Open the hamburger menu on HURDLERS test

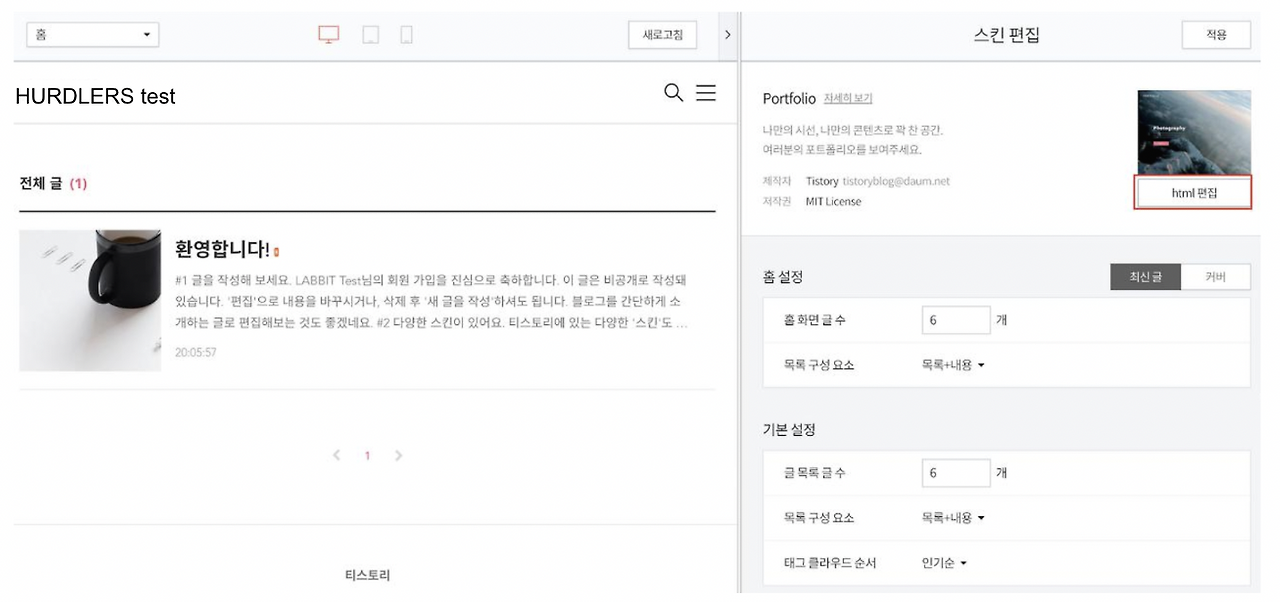pyautogui.click(x=706, y=92)
